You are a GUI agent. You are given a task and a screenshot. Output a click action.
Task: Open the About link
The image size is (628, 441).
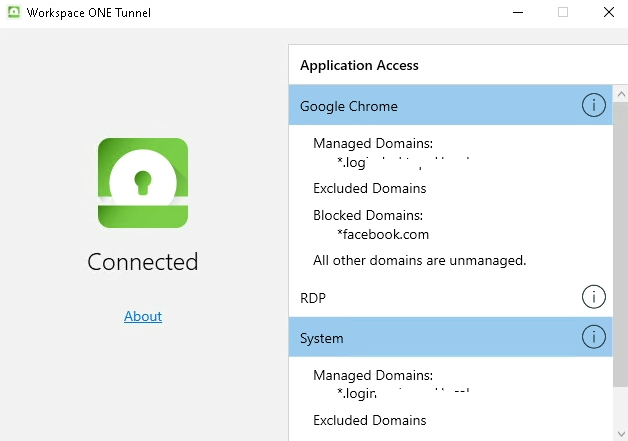click(x=143, y=316)
